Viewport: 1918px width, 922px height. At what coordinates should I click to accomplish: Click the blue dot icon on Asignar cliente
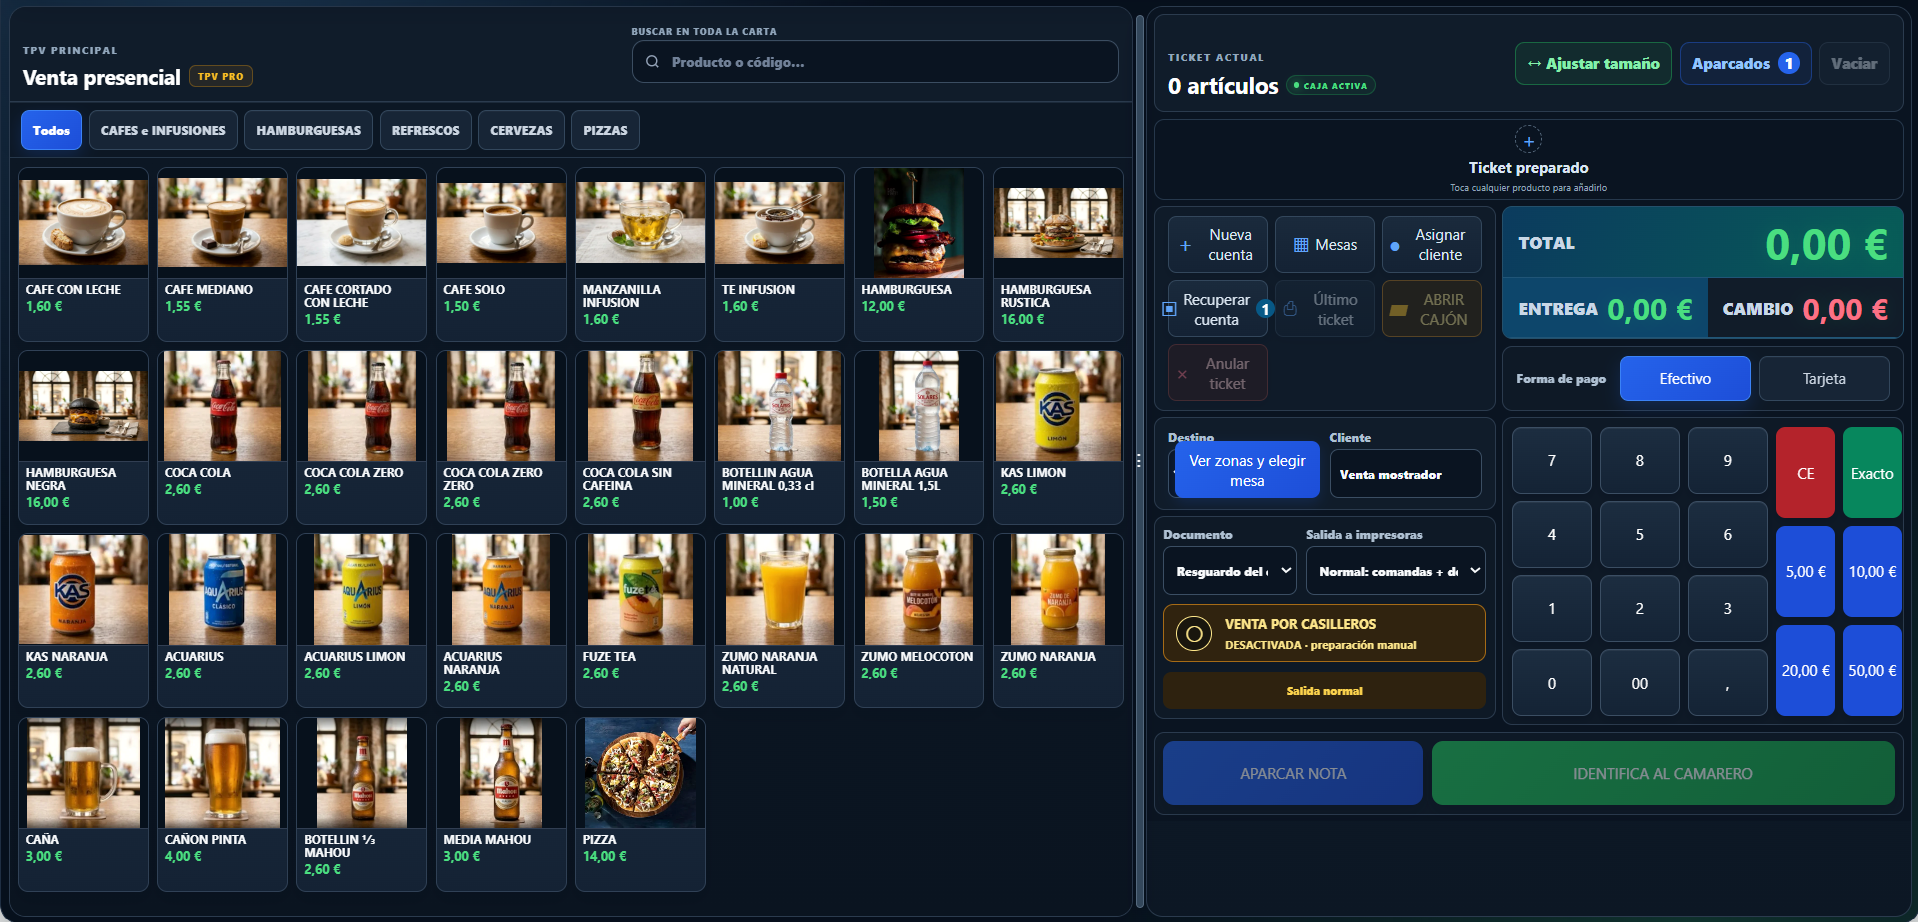1395,246
